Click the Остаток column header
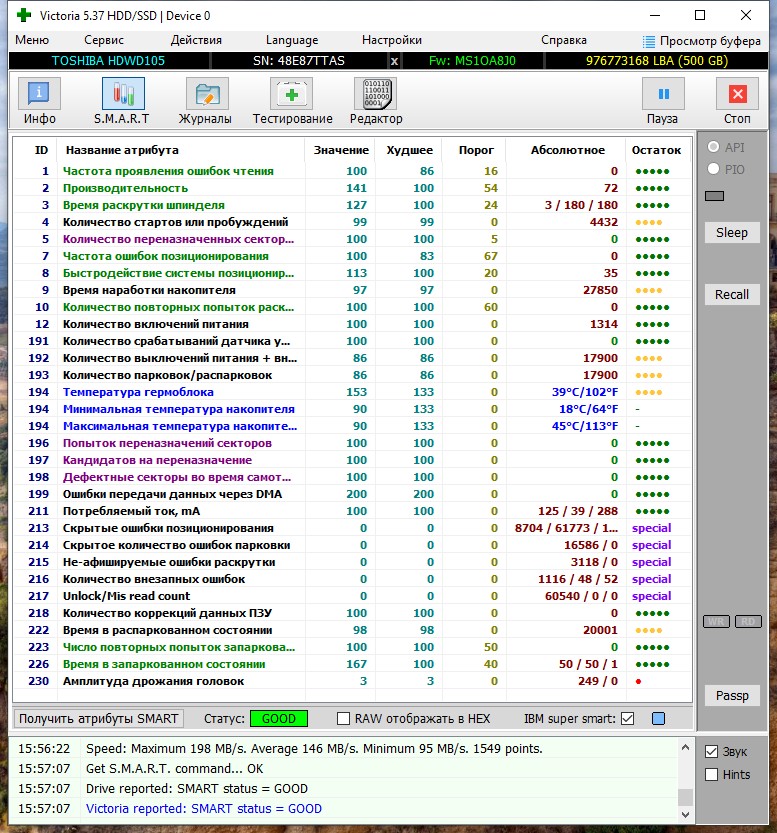This screenshot has height=833, width=777. 656,150
